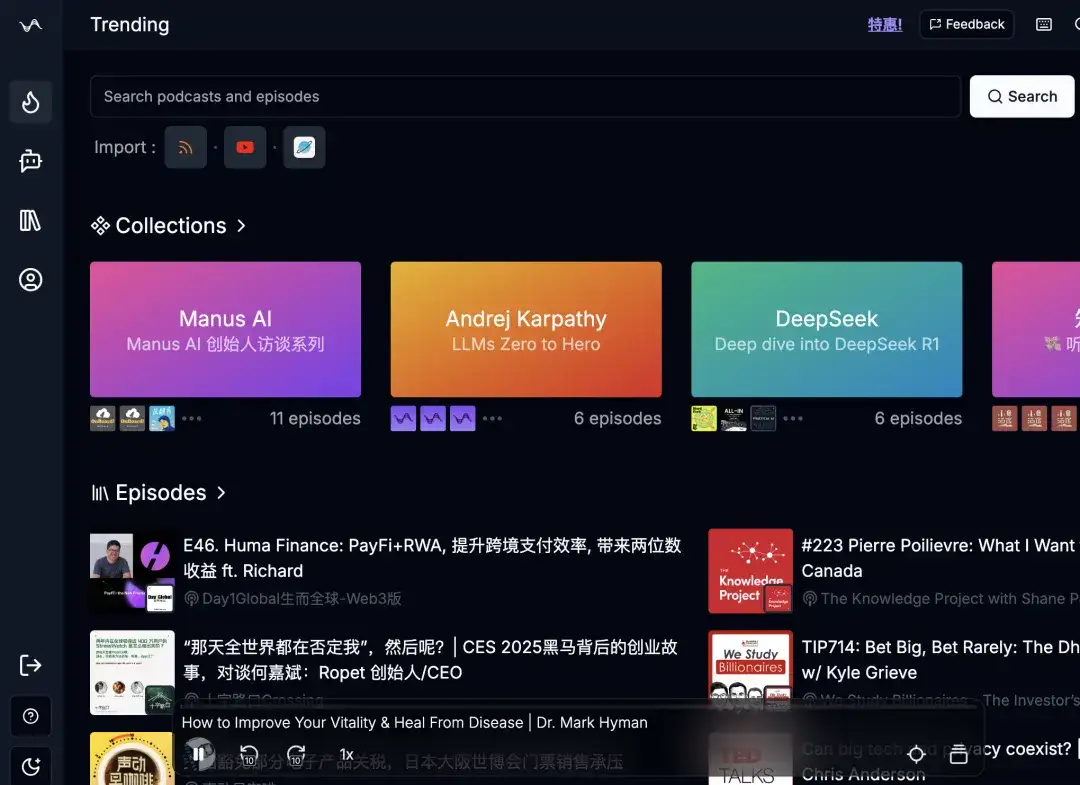
Task: Click the Collections heading
Action: pos(171,226)
